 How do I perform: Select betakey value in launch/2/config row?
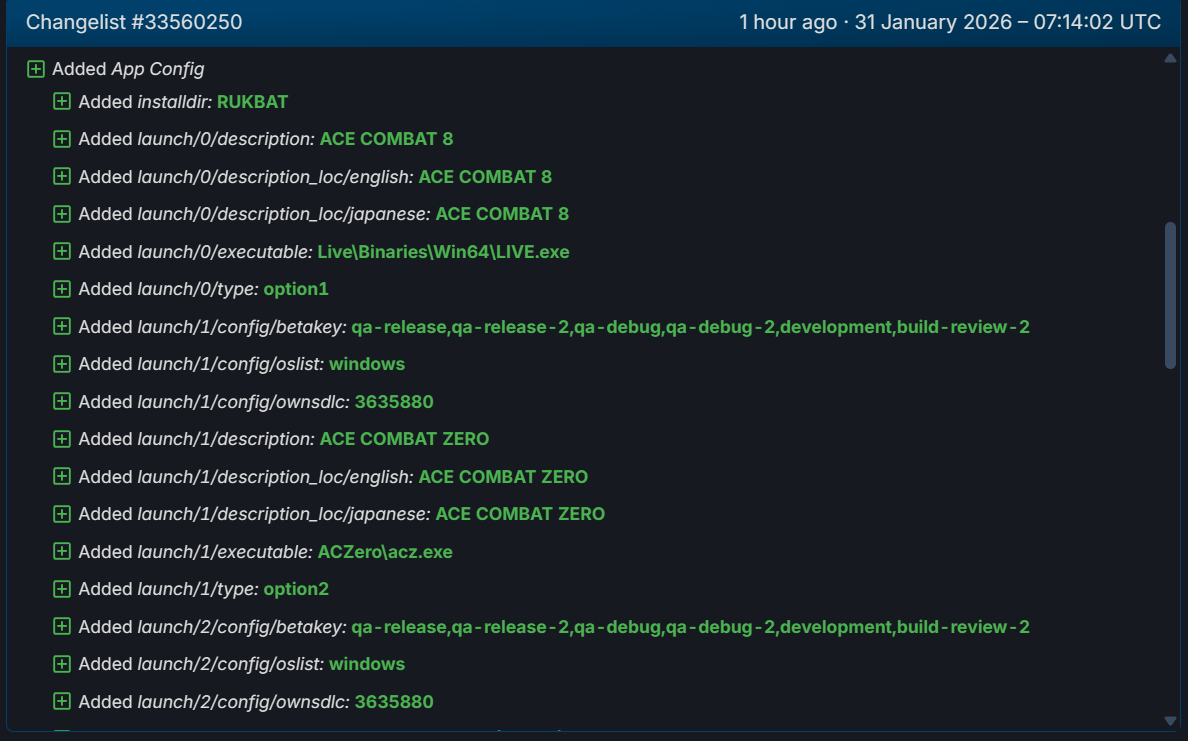[690, 627]
